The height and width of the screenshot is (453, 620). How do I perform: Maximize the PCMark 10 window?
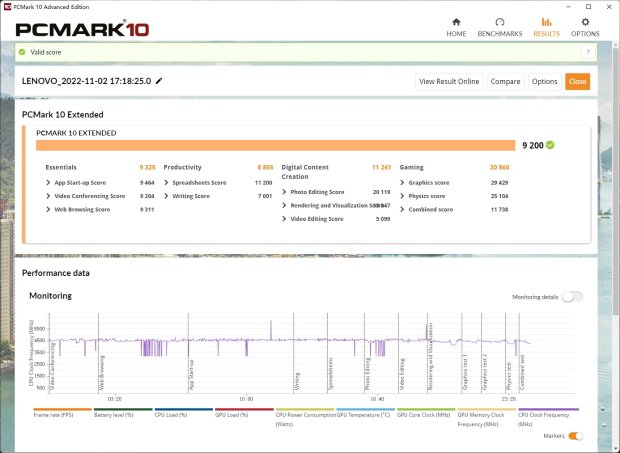click(x=588, y=7)
